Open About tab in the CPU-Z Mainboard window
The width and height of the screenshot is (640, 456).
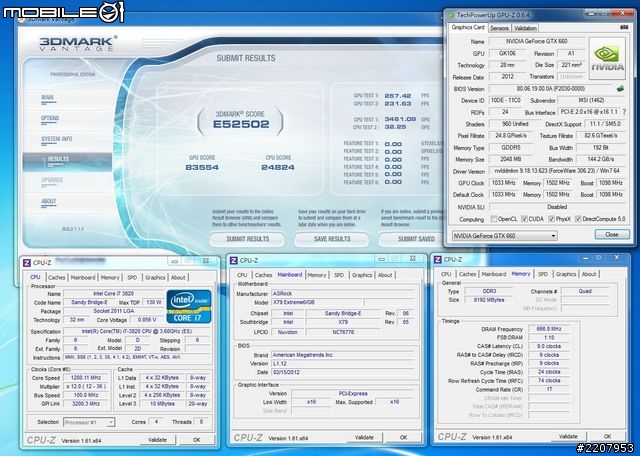tap(385, 275)
